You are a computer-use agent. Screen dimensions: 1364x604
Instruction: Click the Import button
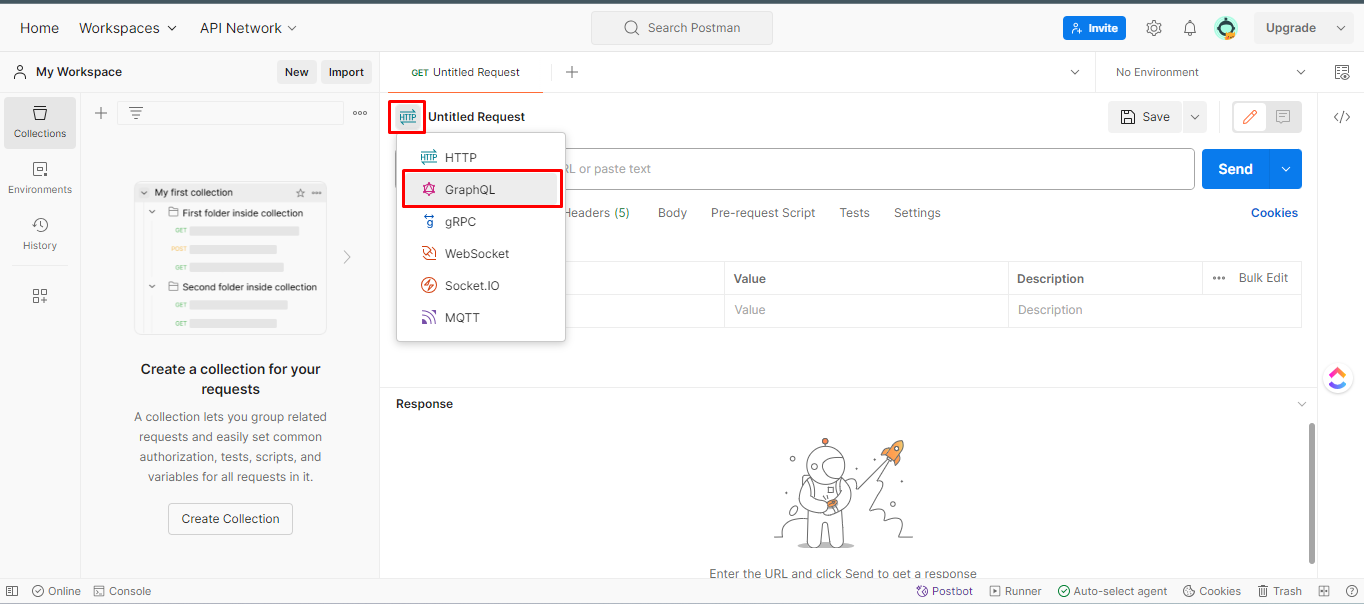(x=347, y=72)
